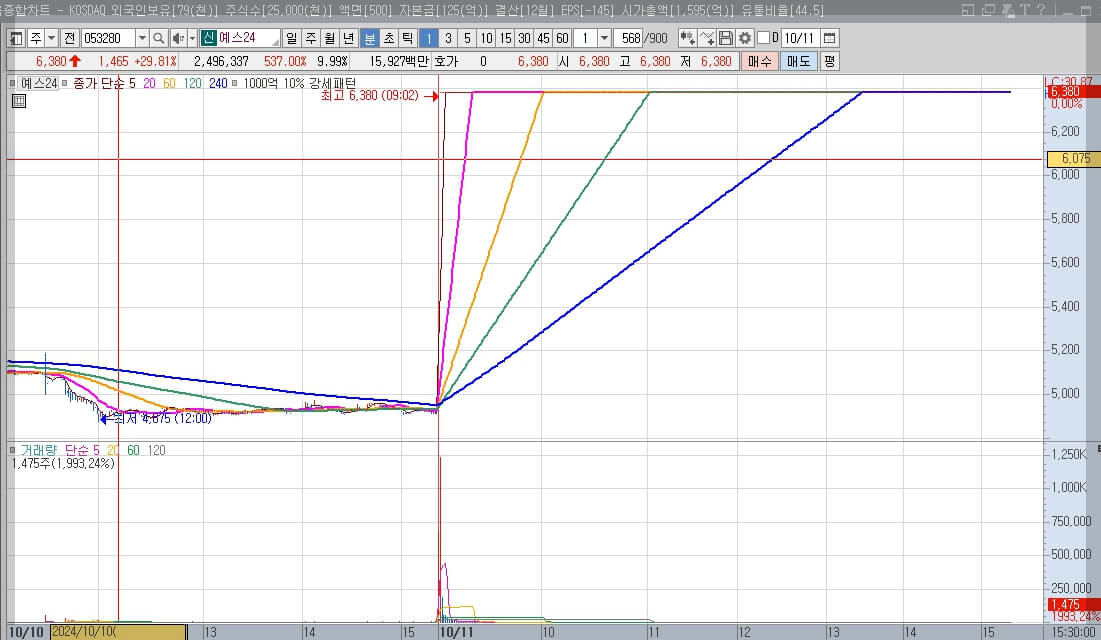Select the second (초) chart mode
Screen dimensions: 1101x640
tap(388, 38)
